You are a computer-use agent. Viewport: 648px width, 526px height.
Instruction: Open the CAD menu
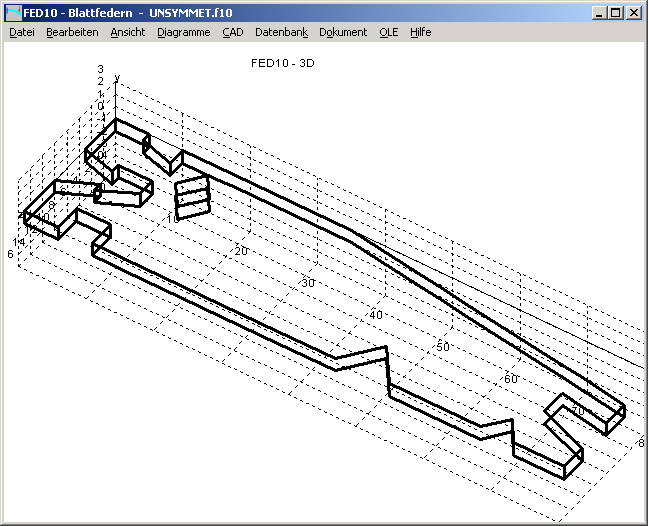pyautogui.click(x=233, y=32)
